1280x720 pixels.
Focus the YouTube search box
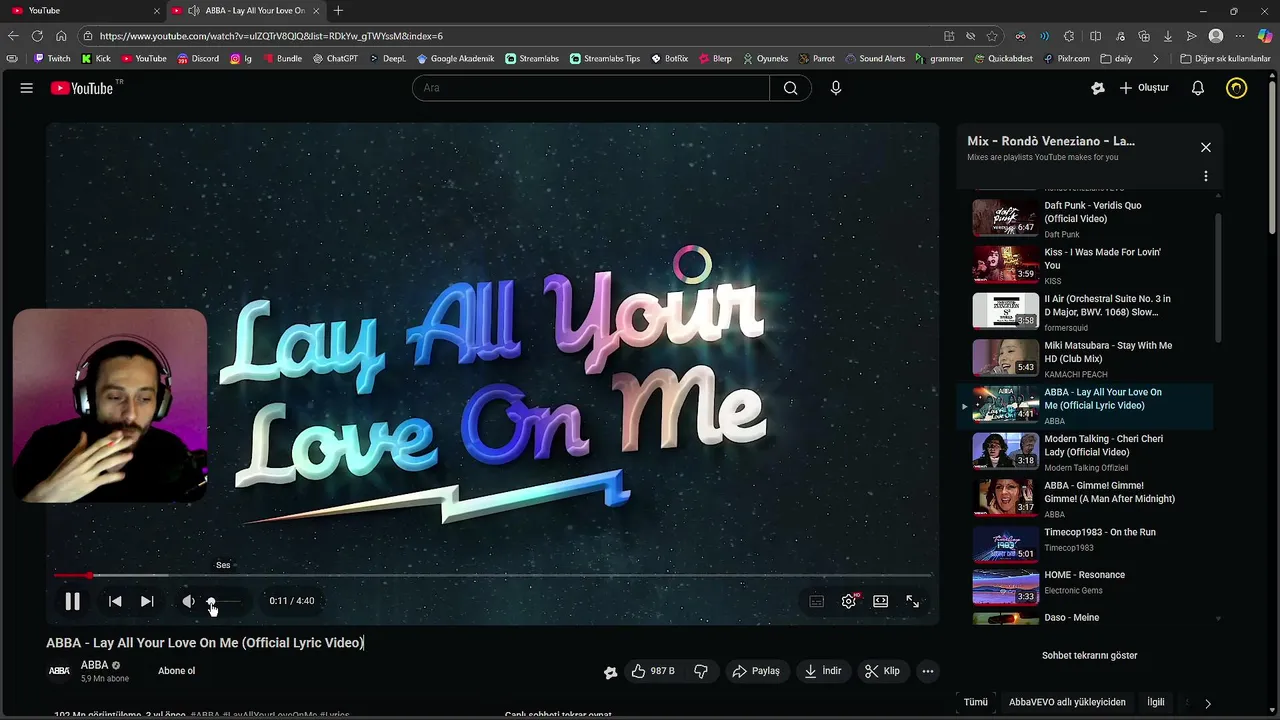tap(591, 88)
